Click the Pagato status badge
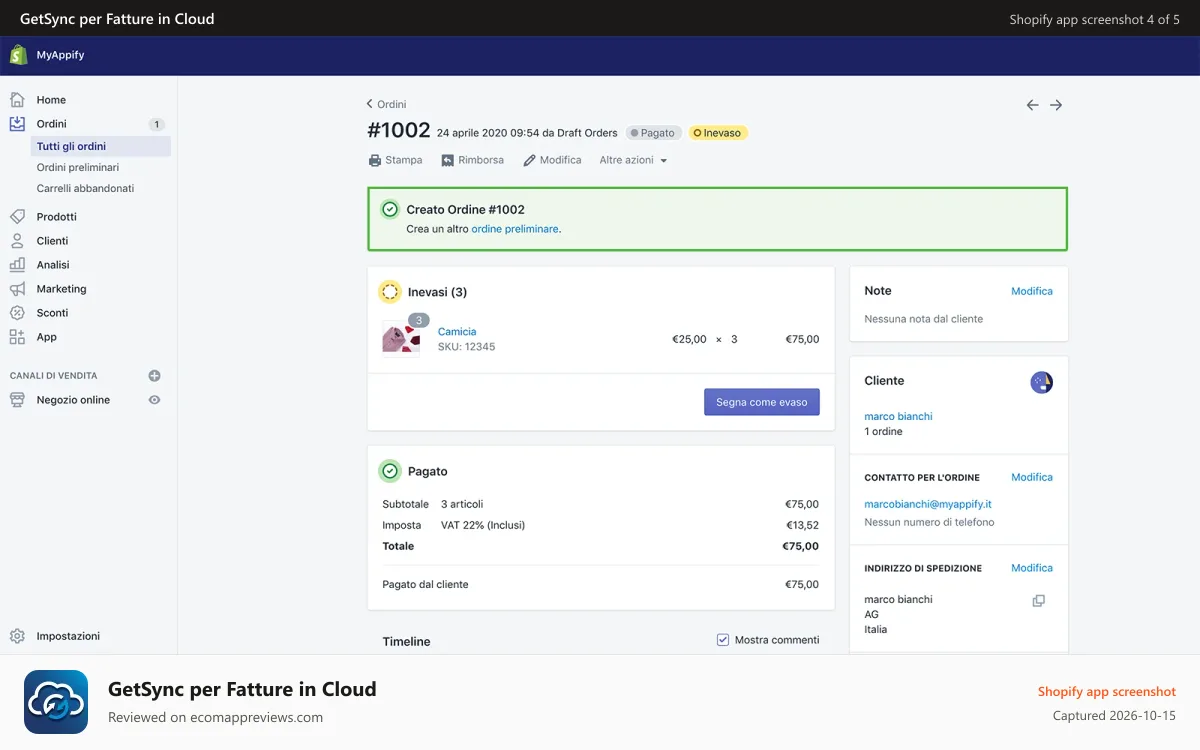The height and width of the screenshot is (750, 1200). point(654,133)
